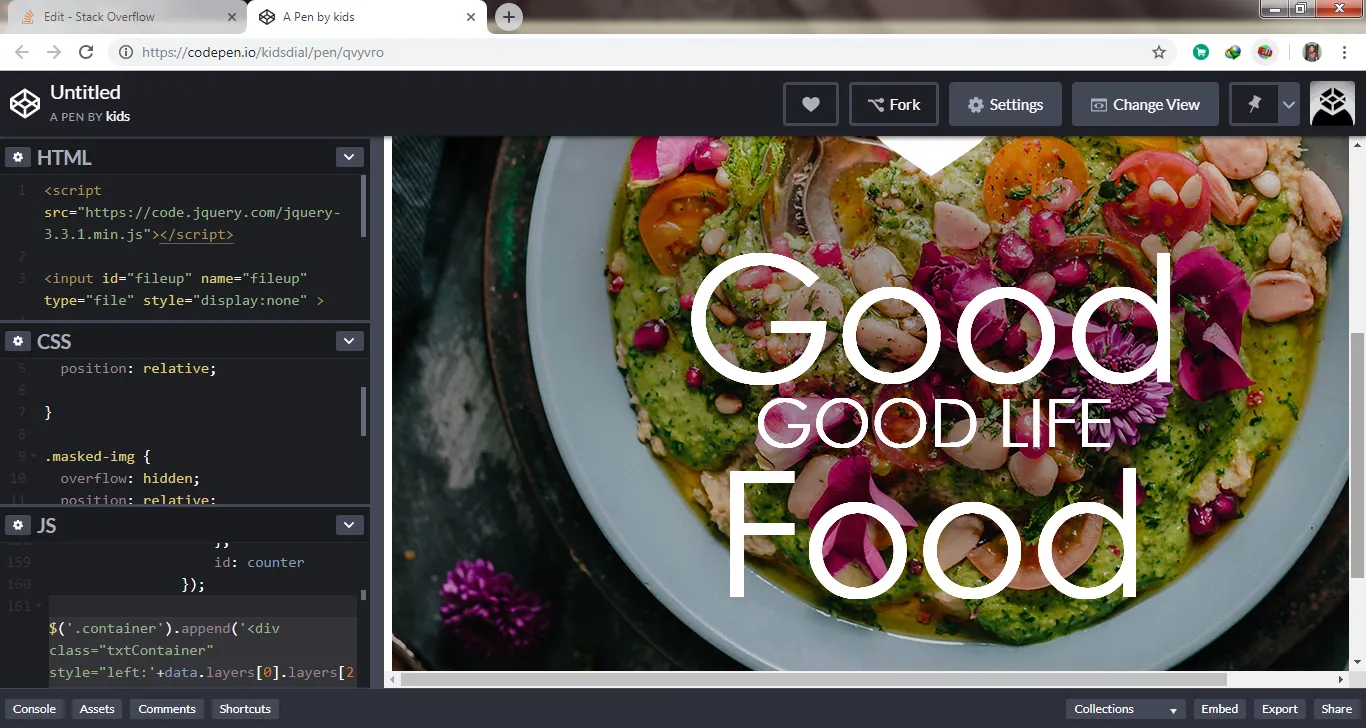Place cursor on '.masked-img {' CSS line
1366x728 pixels.
click(97, 456)
